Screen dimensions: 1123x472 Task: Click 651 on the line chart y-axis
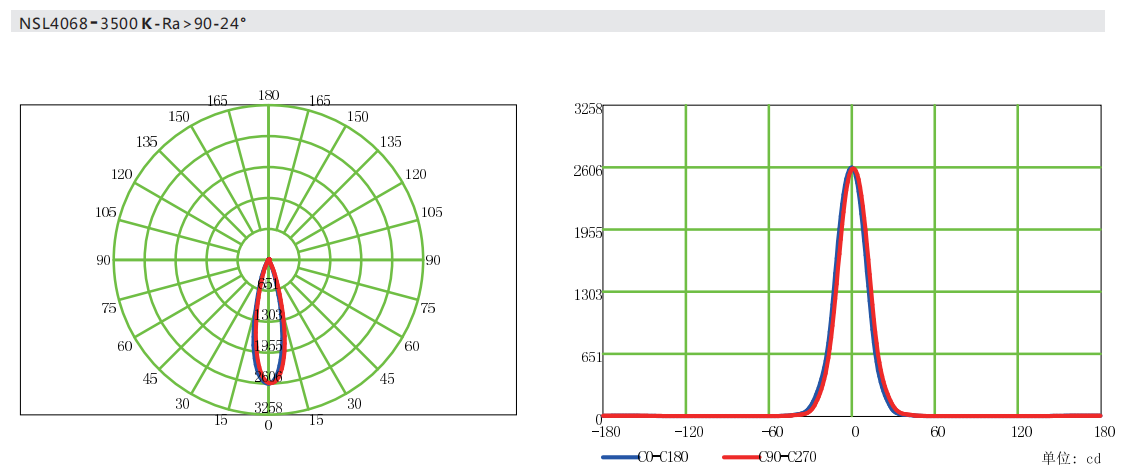(592, 356)
